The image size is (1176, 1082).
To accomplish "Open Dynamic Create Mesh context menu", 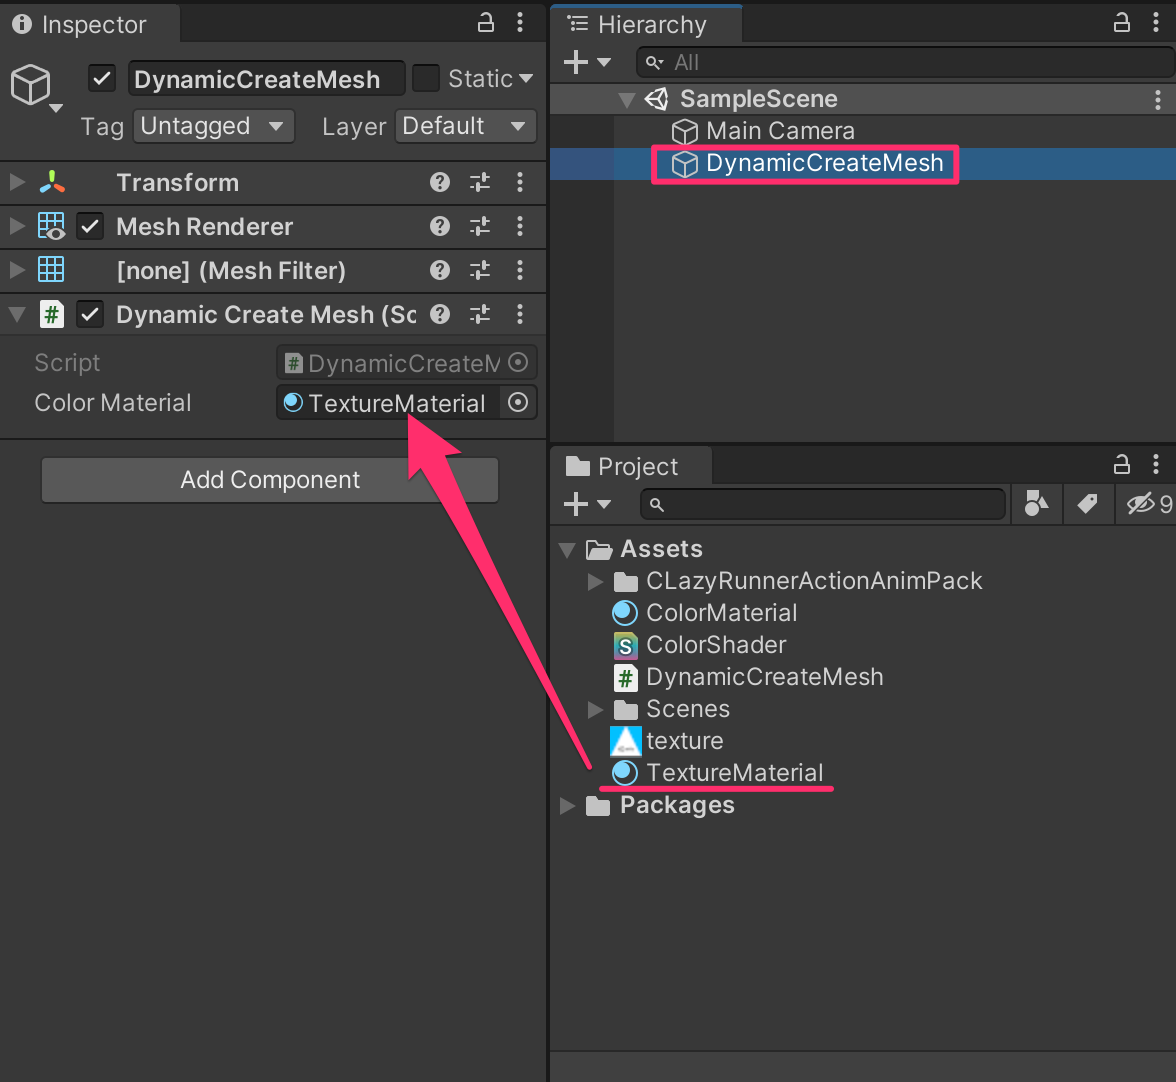I will (520, 314).
